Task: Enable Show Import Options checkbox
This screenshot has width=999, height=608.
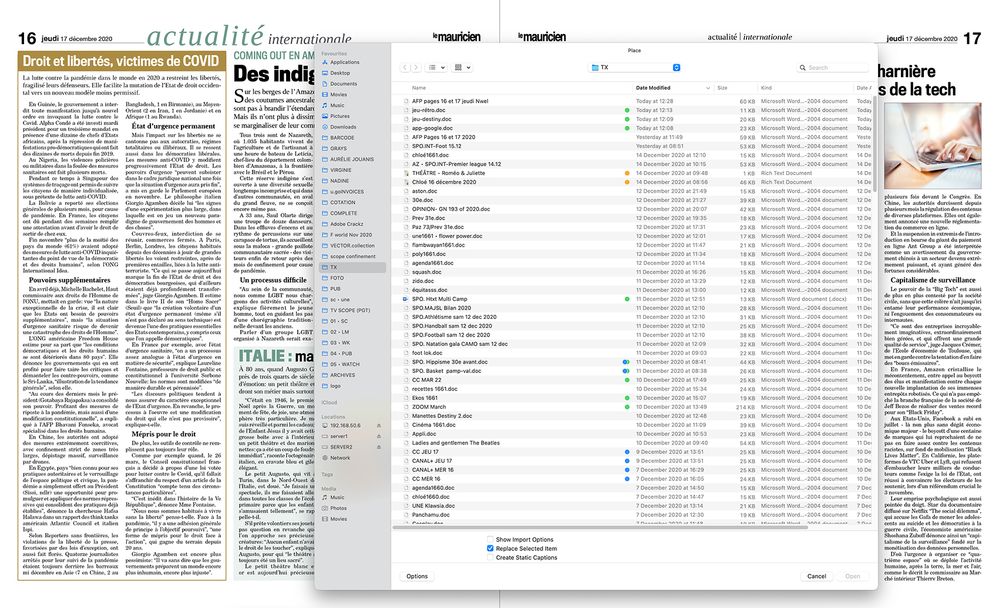Action: pyautogui.click(x=490, y=540)
